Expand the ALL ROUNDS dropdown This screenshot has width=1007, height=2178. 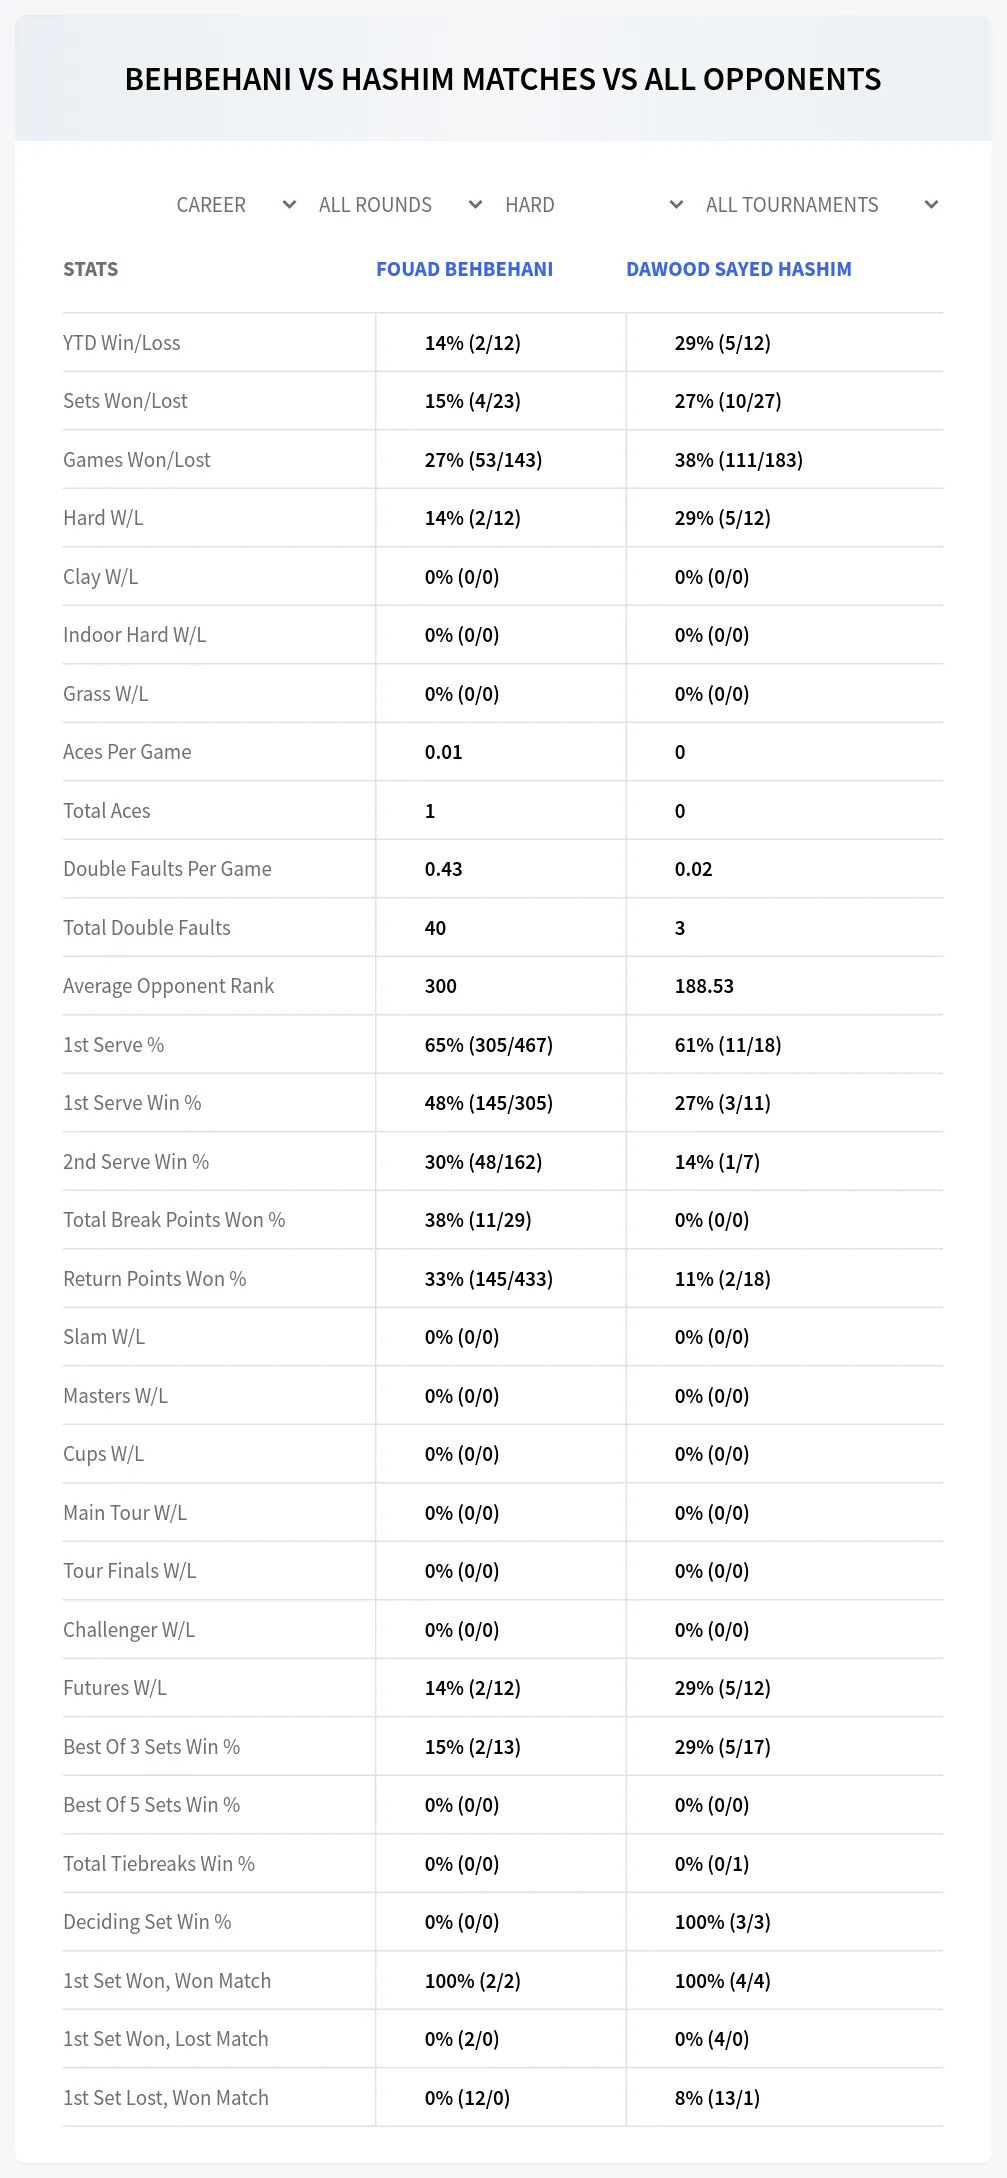[x=400, y=205]
